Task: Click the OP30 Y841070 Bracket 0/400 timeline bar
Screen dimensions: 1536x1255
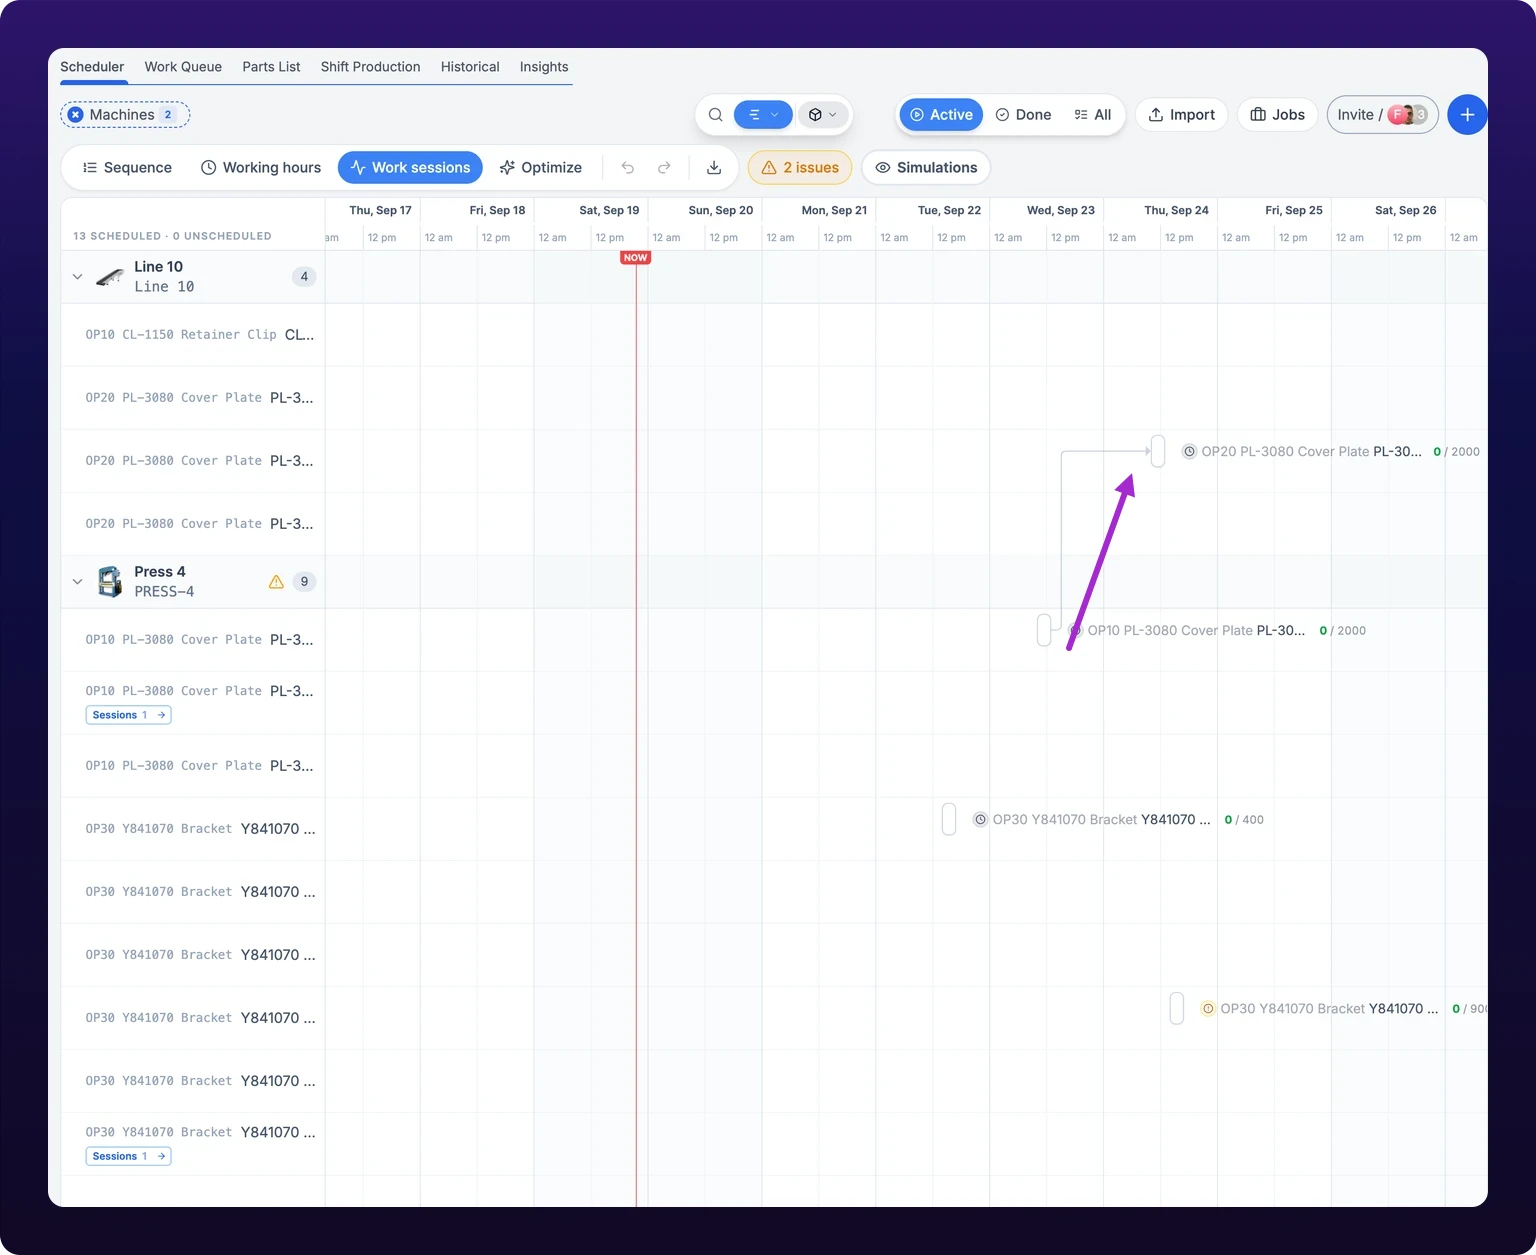Action: [x=949, y=819]
